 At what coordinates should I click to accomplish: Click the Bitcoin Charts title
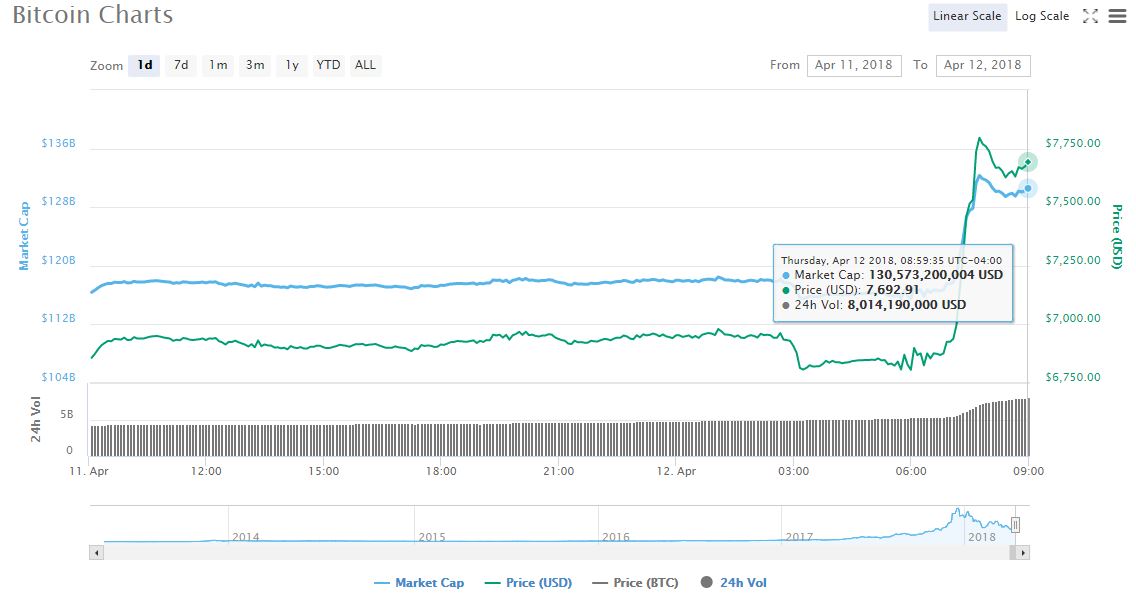93,14
